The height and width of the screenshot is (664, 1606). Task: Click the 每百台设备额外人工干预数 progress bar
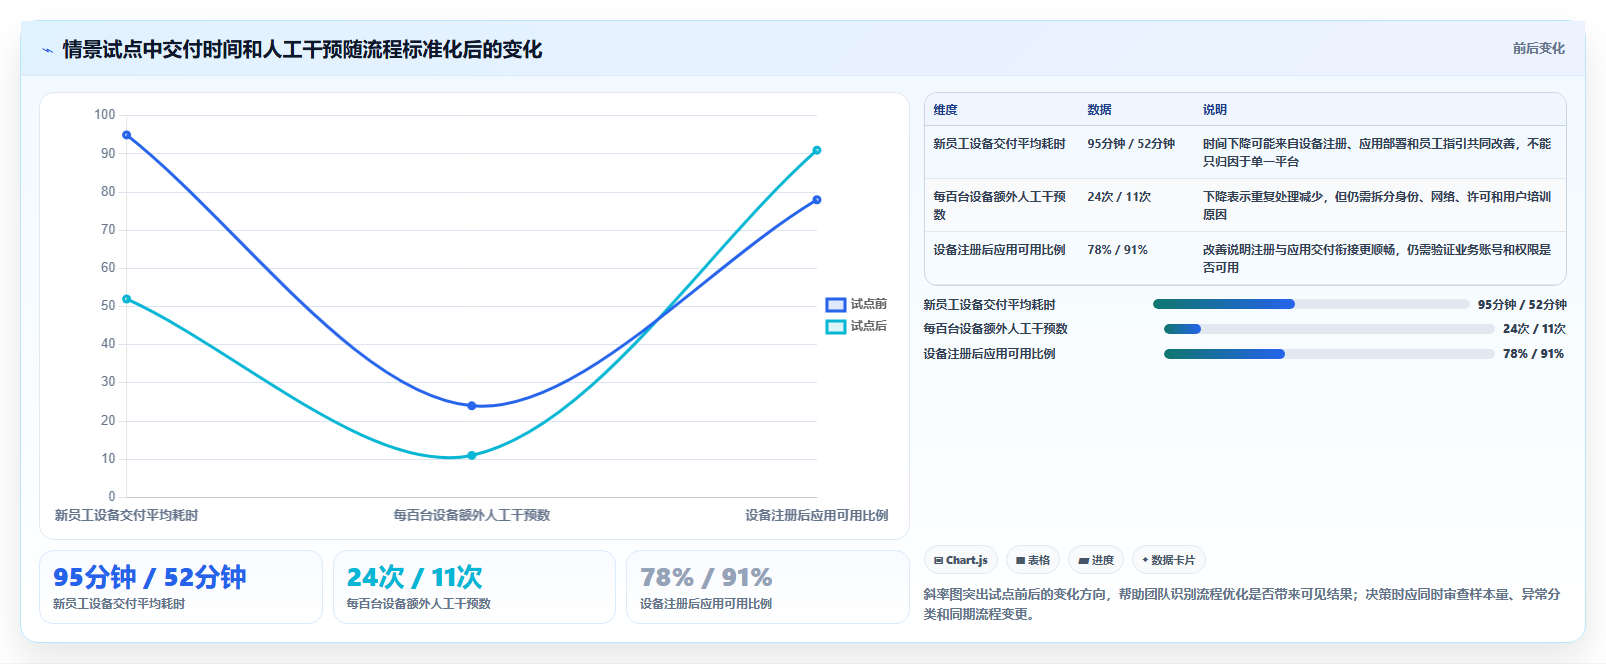(x=1329, y=329)
